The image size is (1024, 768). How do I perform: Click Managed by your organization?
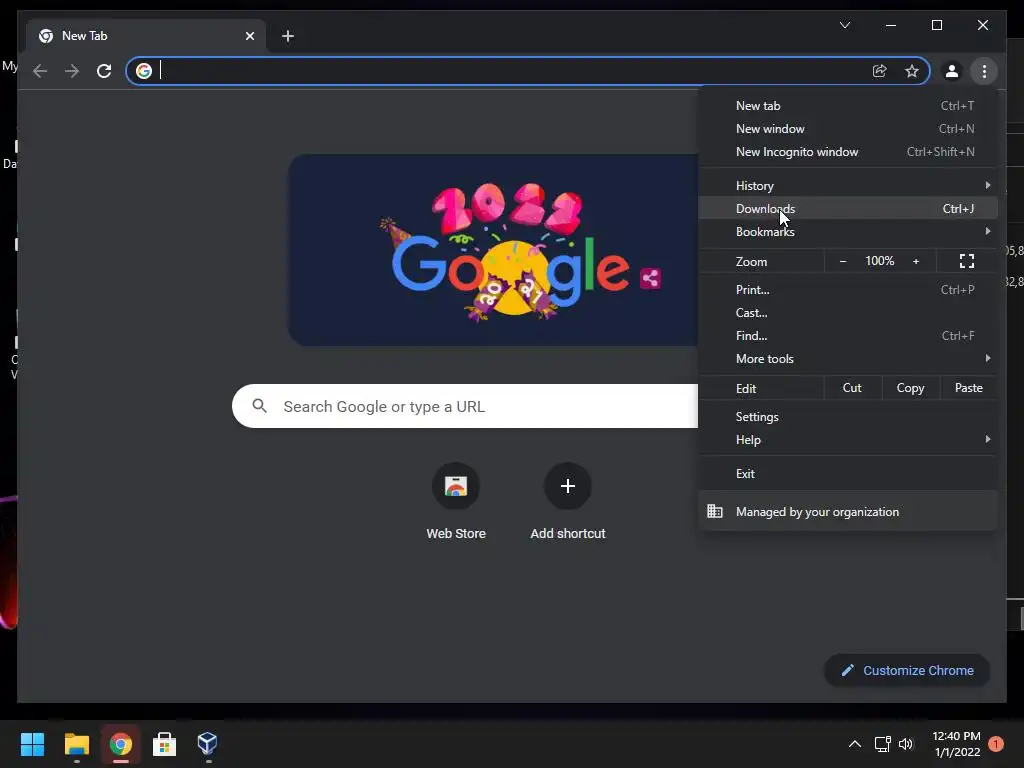pyautogui.click(x=848, y=511)
